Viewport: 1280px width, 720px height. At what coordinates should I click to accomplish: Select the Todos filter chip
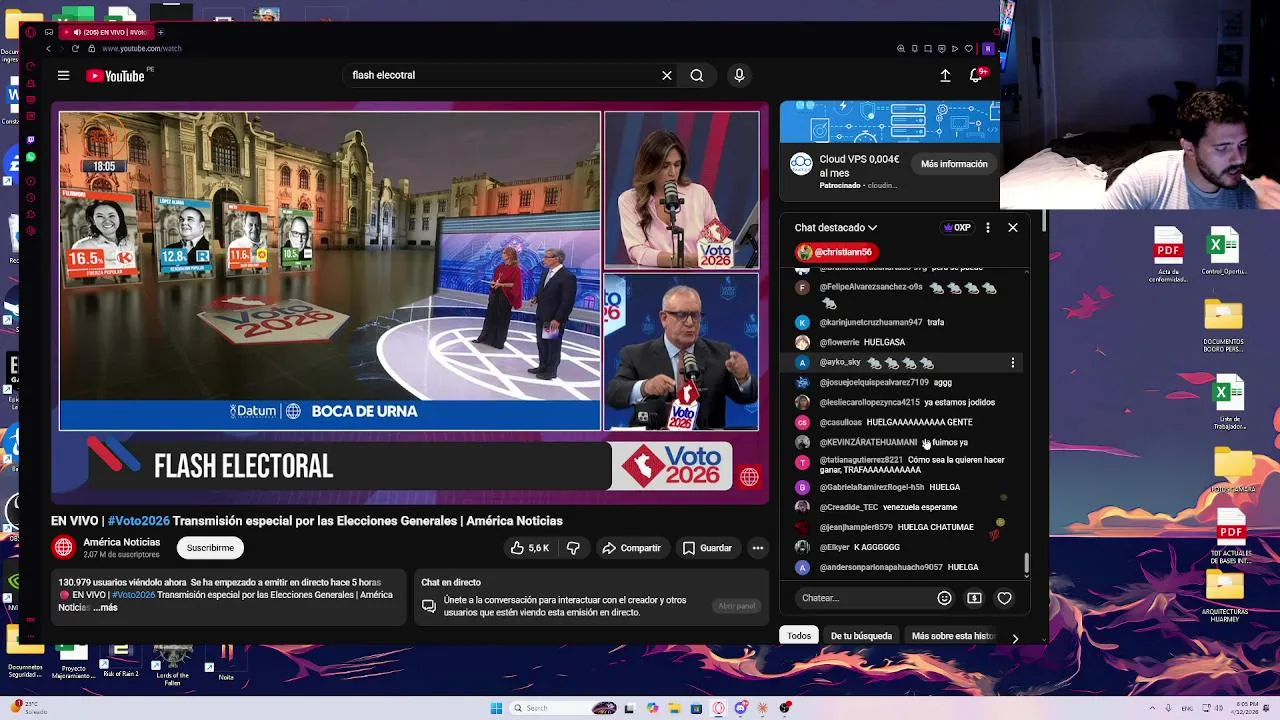point(799,636)
